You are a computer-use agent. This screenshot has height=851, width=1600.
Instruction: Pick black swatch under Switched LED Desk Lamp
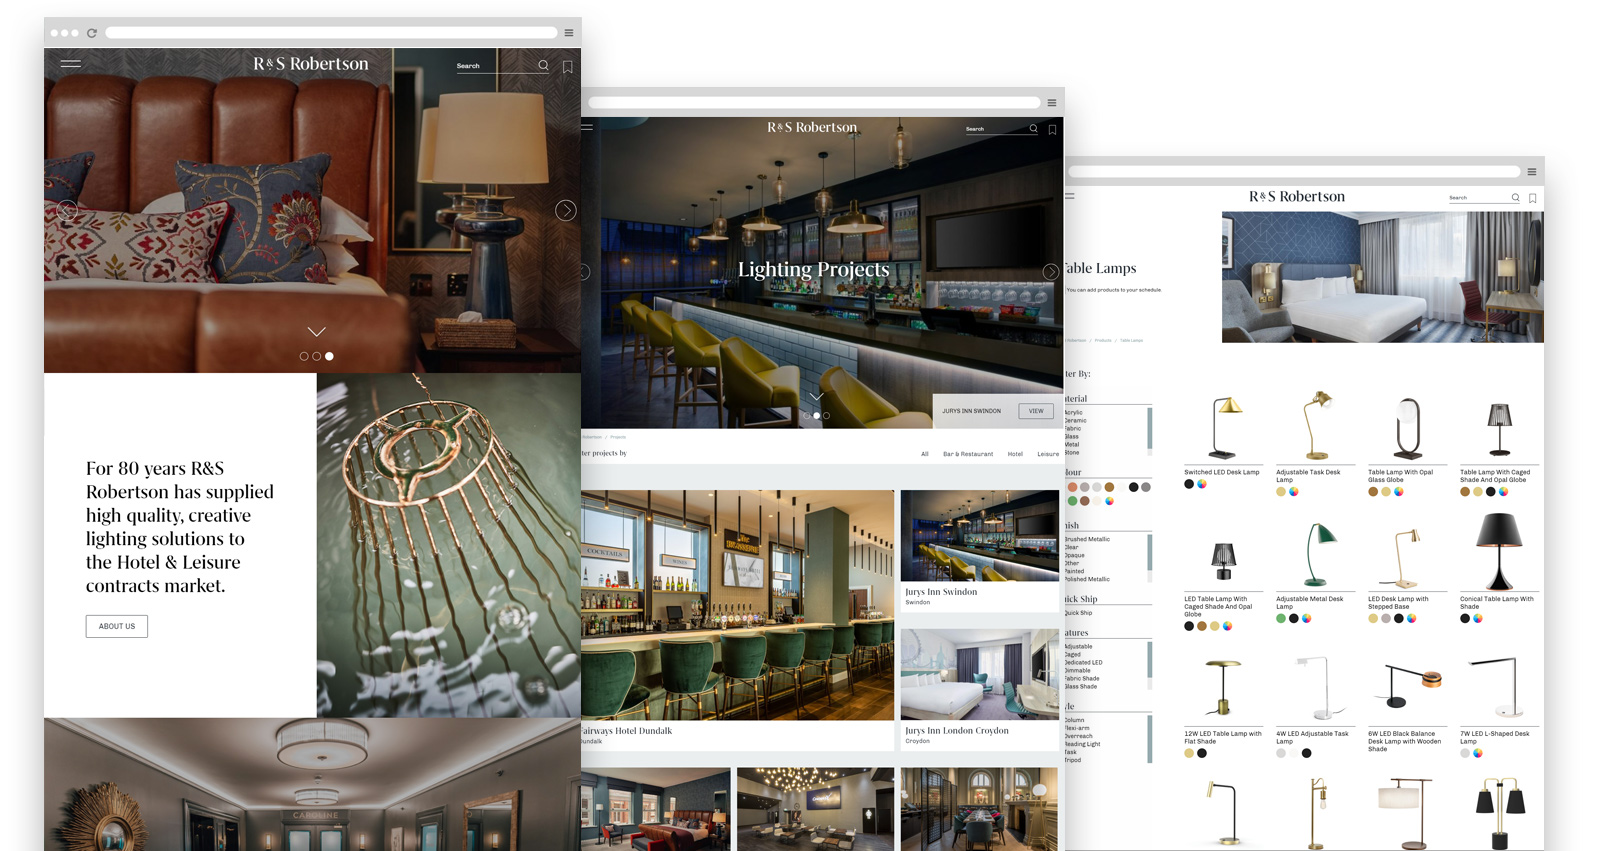point(1189,484)
